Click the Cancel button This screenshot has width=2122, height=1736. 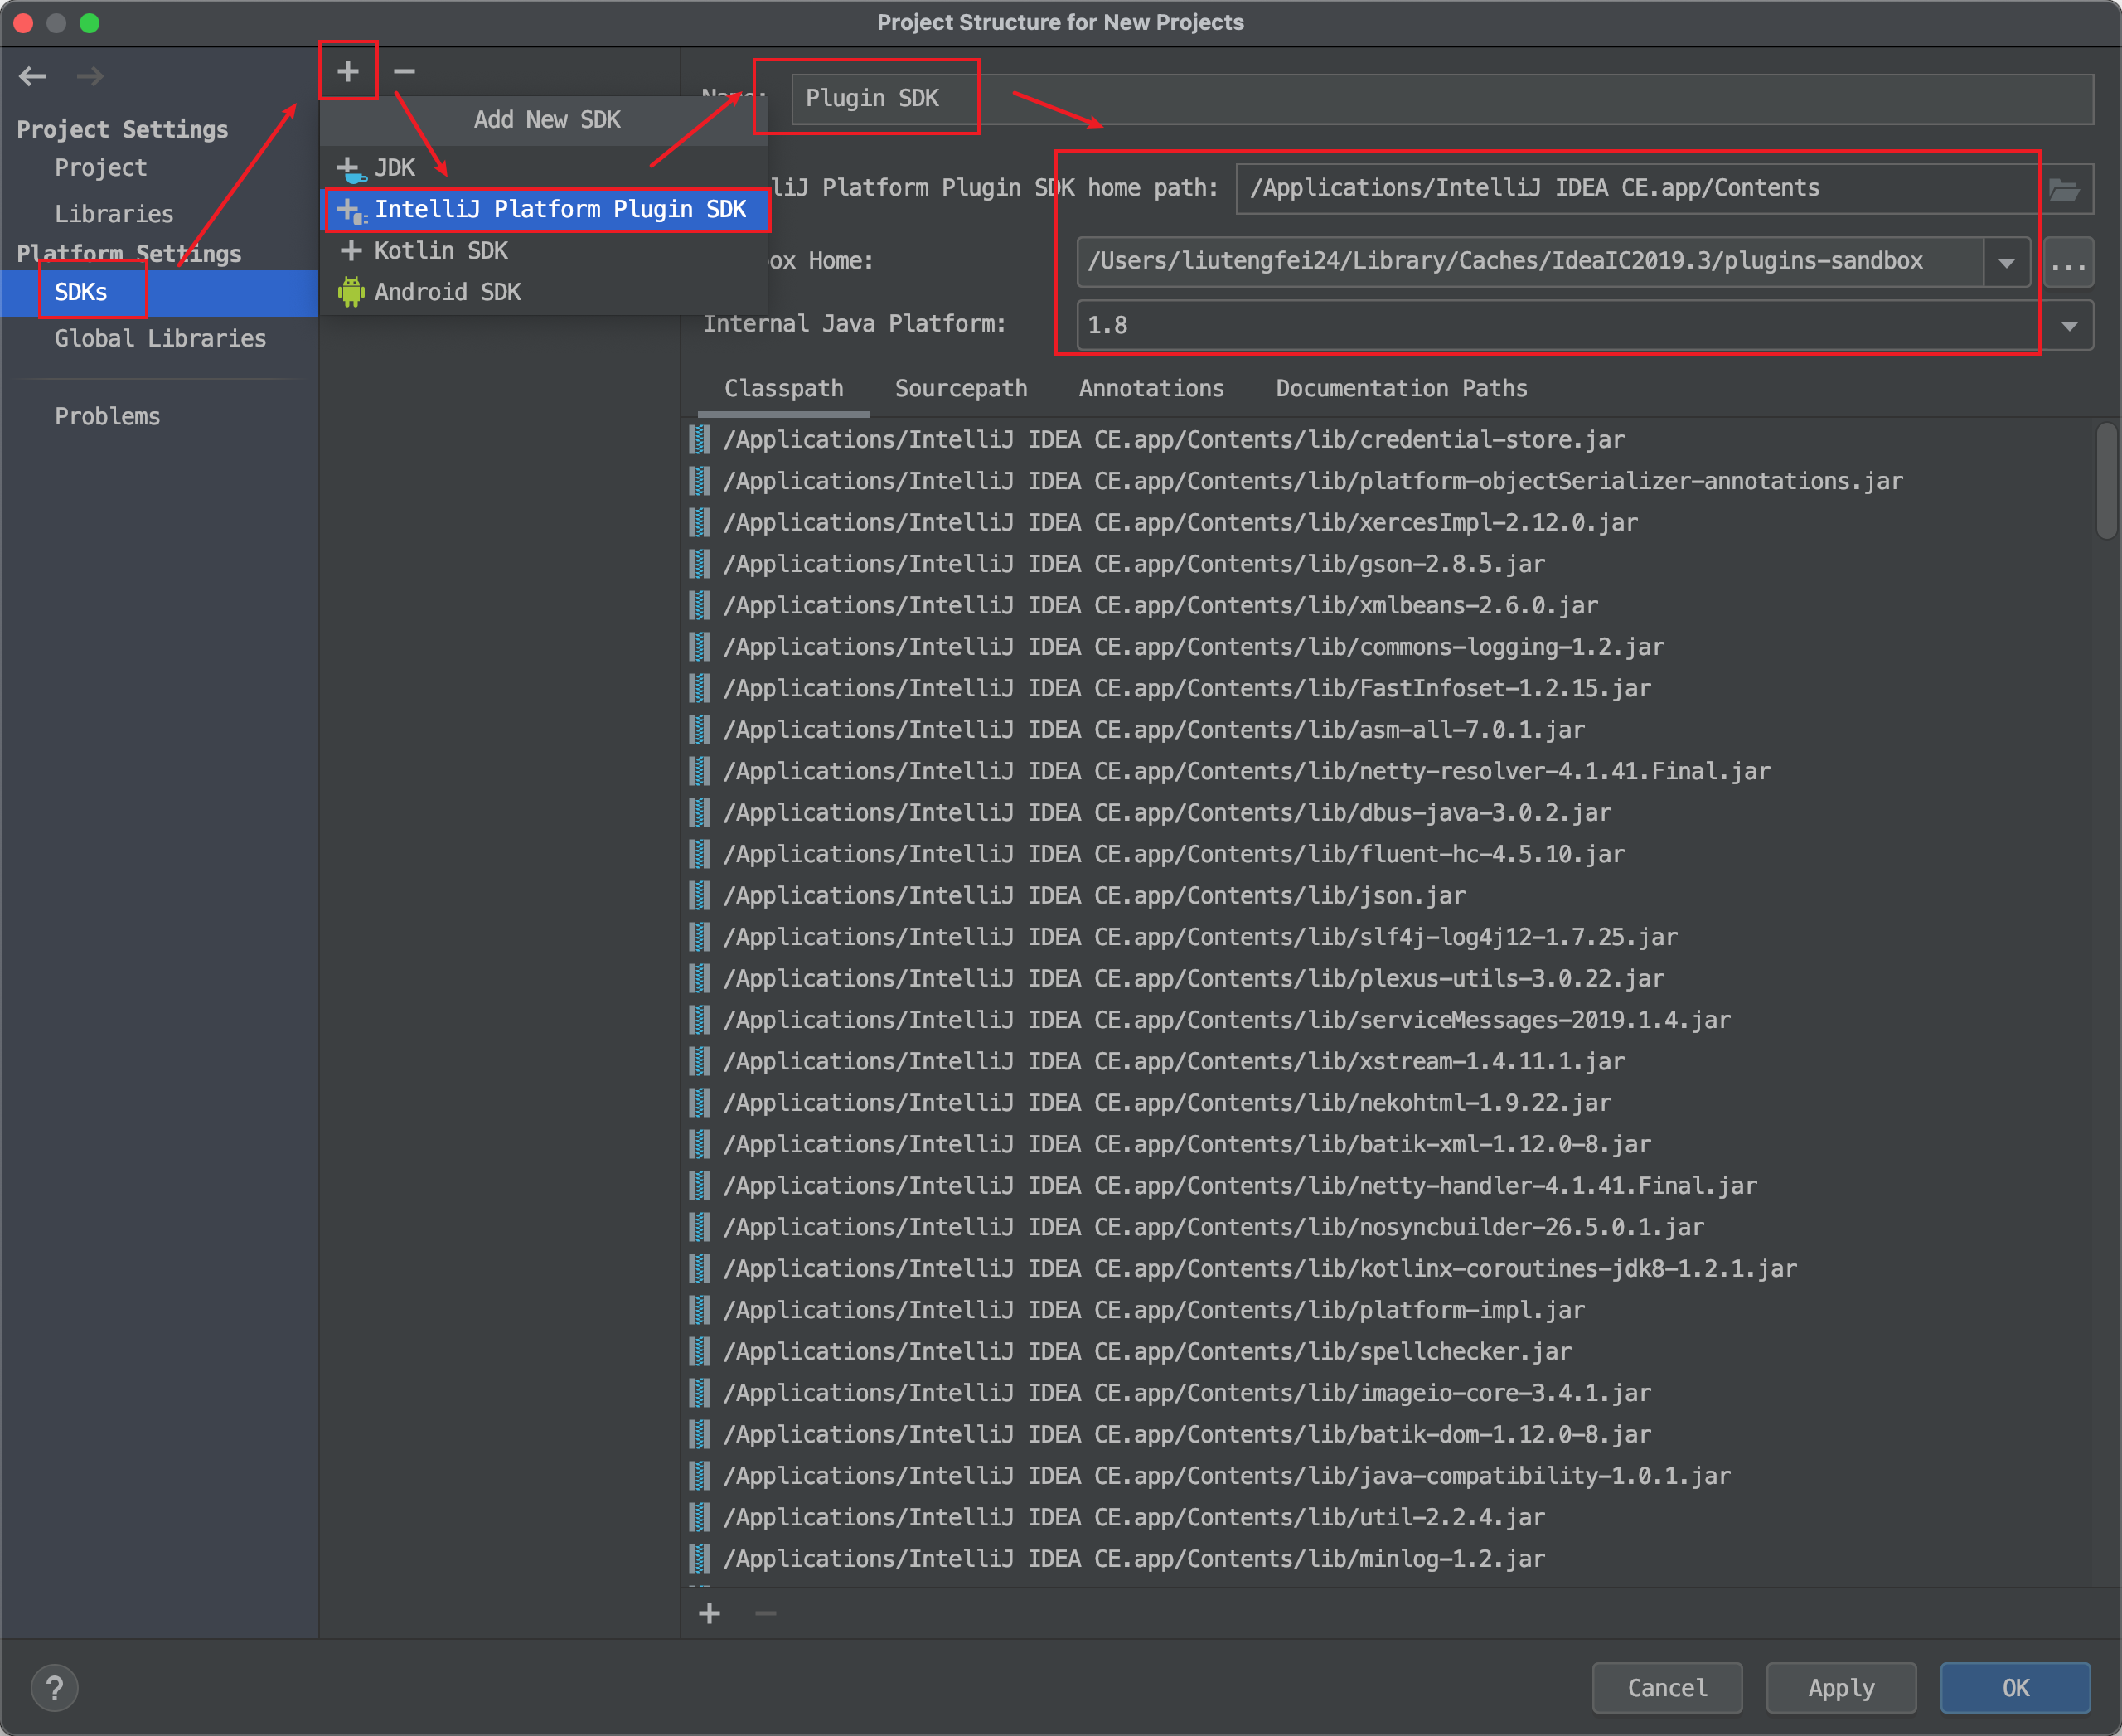pos(1667,1688)
